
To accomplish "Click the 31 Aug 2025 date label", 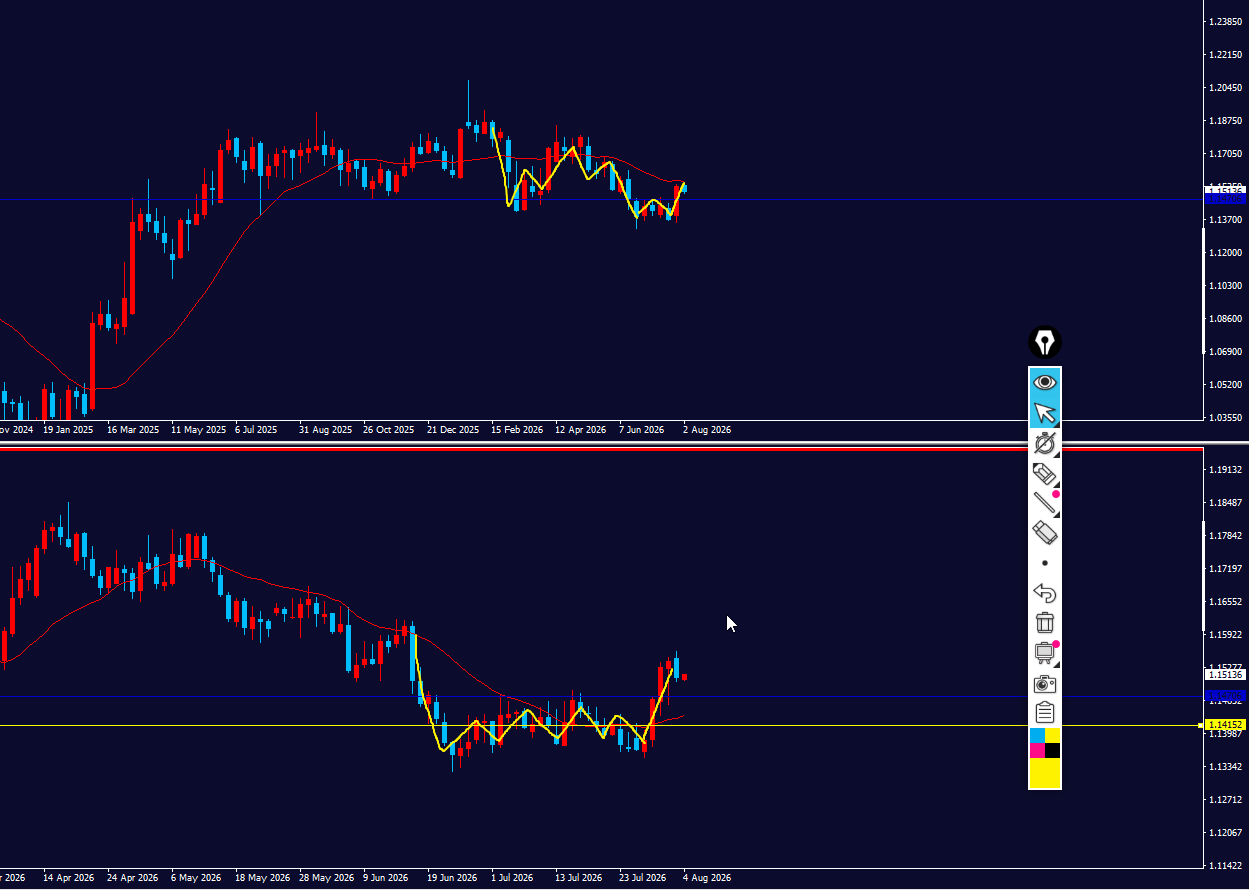I will coord(325,430).
